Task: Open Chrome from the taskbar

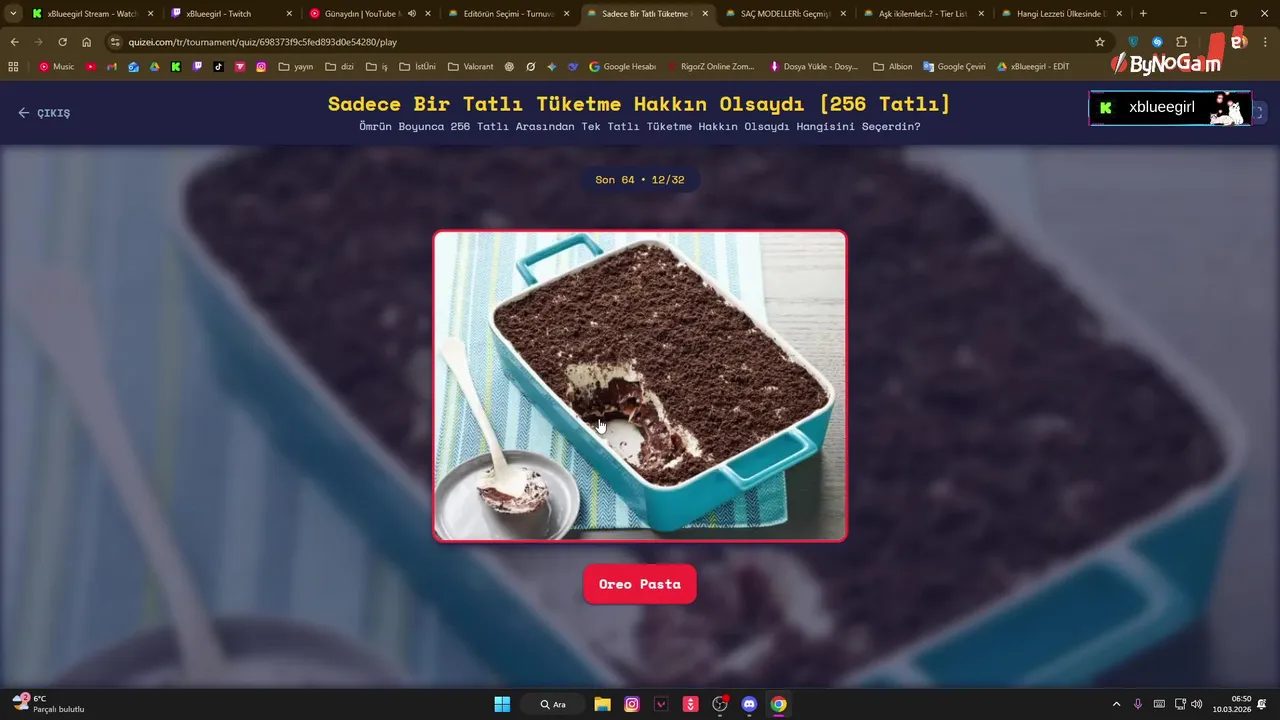Action: point(778,704)
